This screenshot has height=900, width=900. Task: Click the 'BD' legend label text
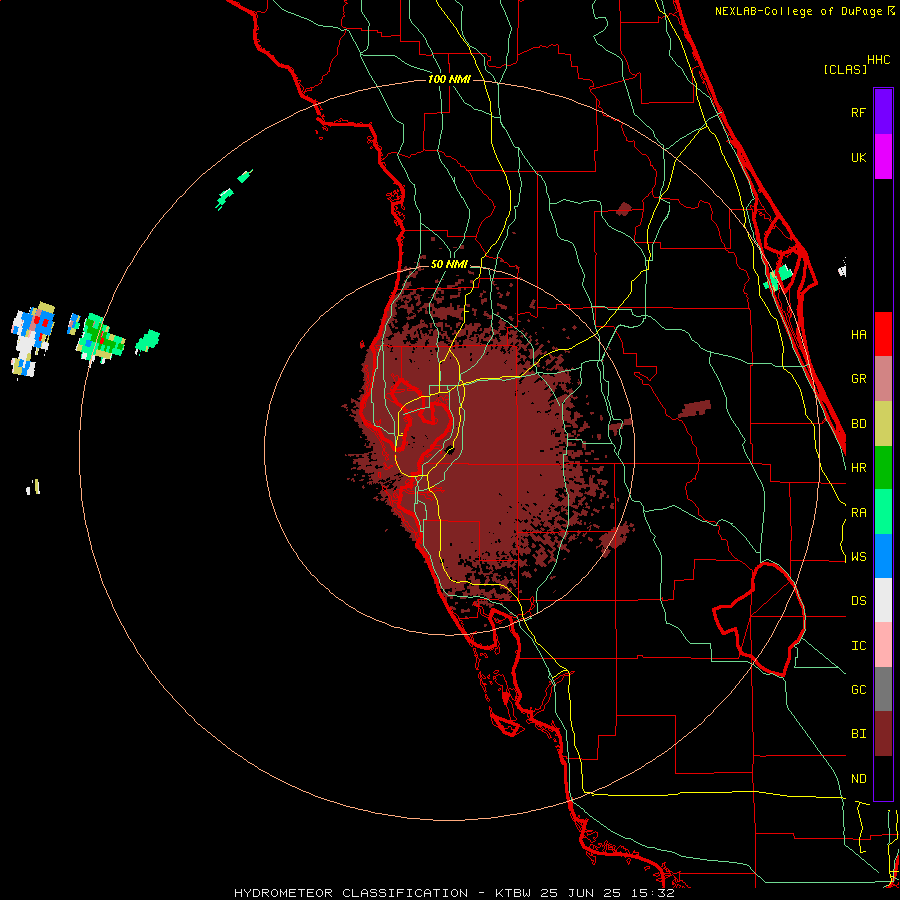[858, 424]
